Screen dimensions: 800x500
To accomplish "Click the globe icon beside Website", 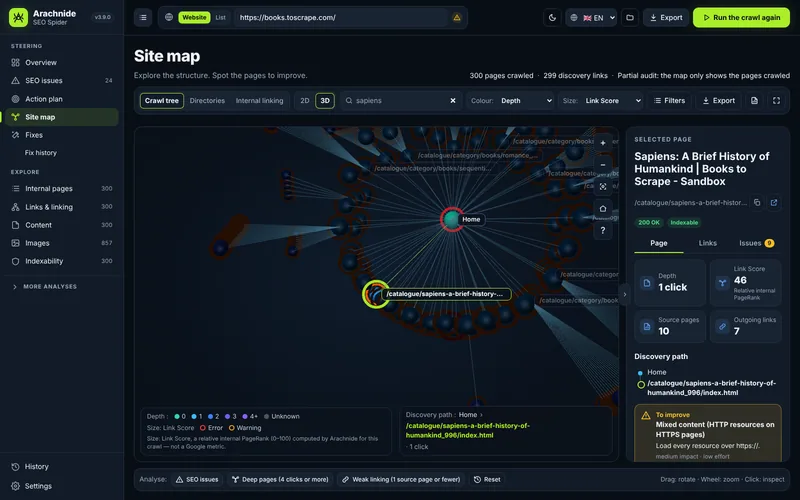I will (168, 17).
